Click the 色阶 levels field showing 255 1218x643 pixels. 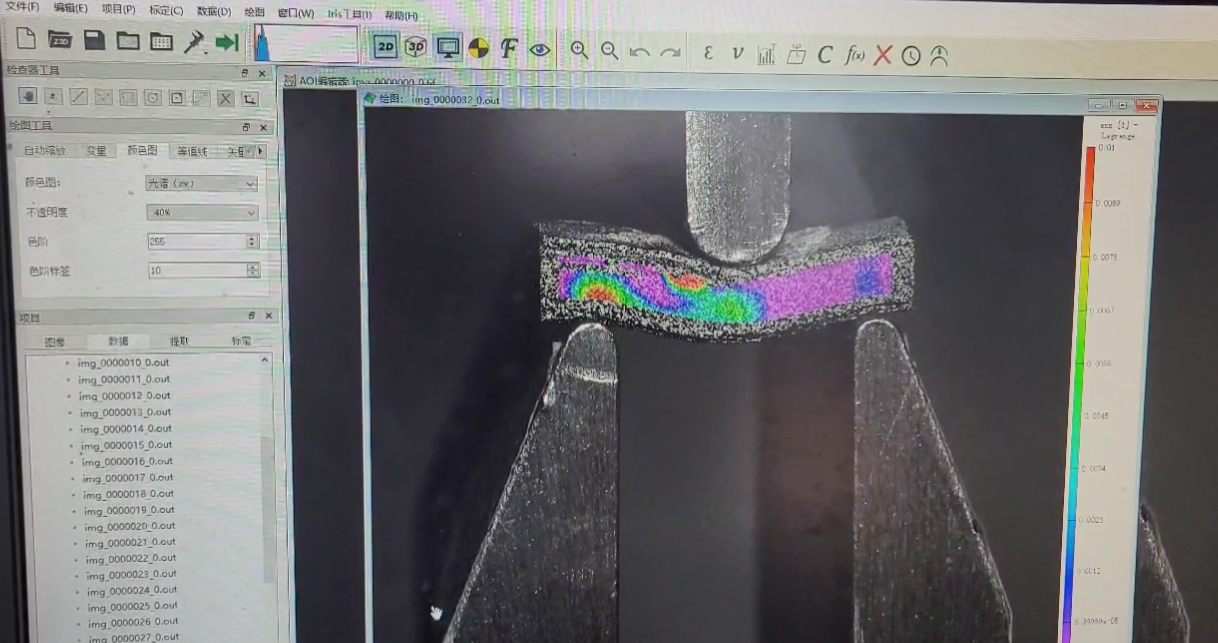[196, 242]
